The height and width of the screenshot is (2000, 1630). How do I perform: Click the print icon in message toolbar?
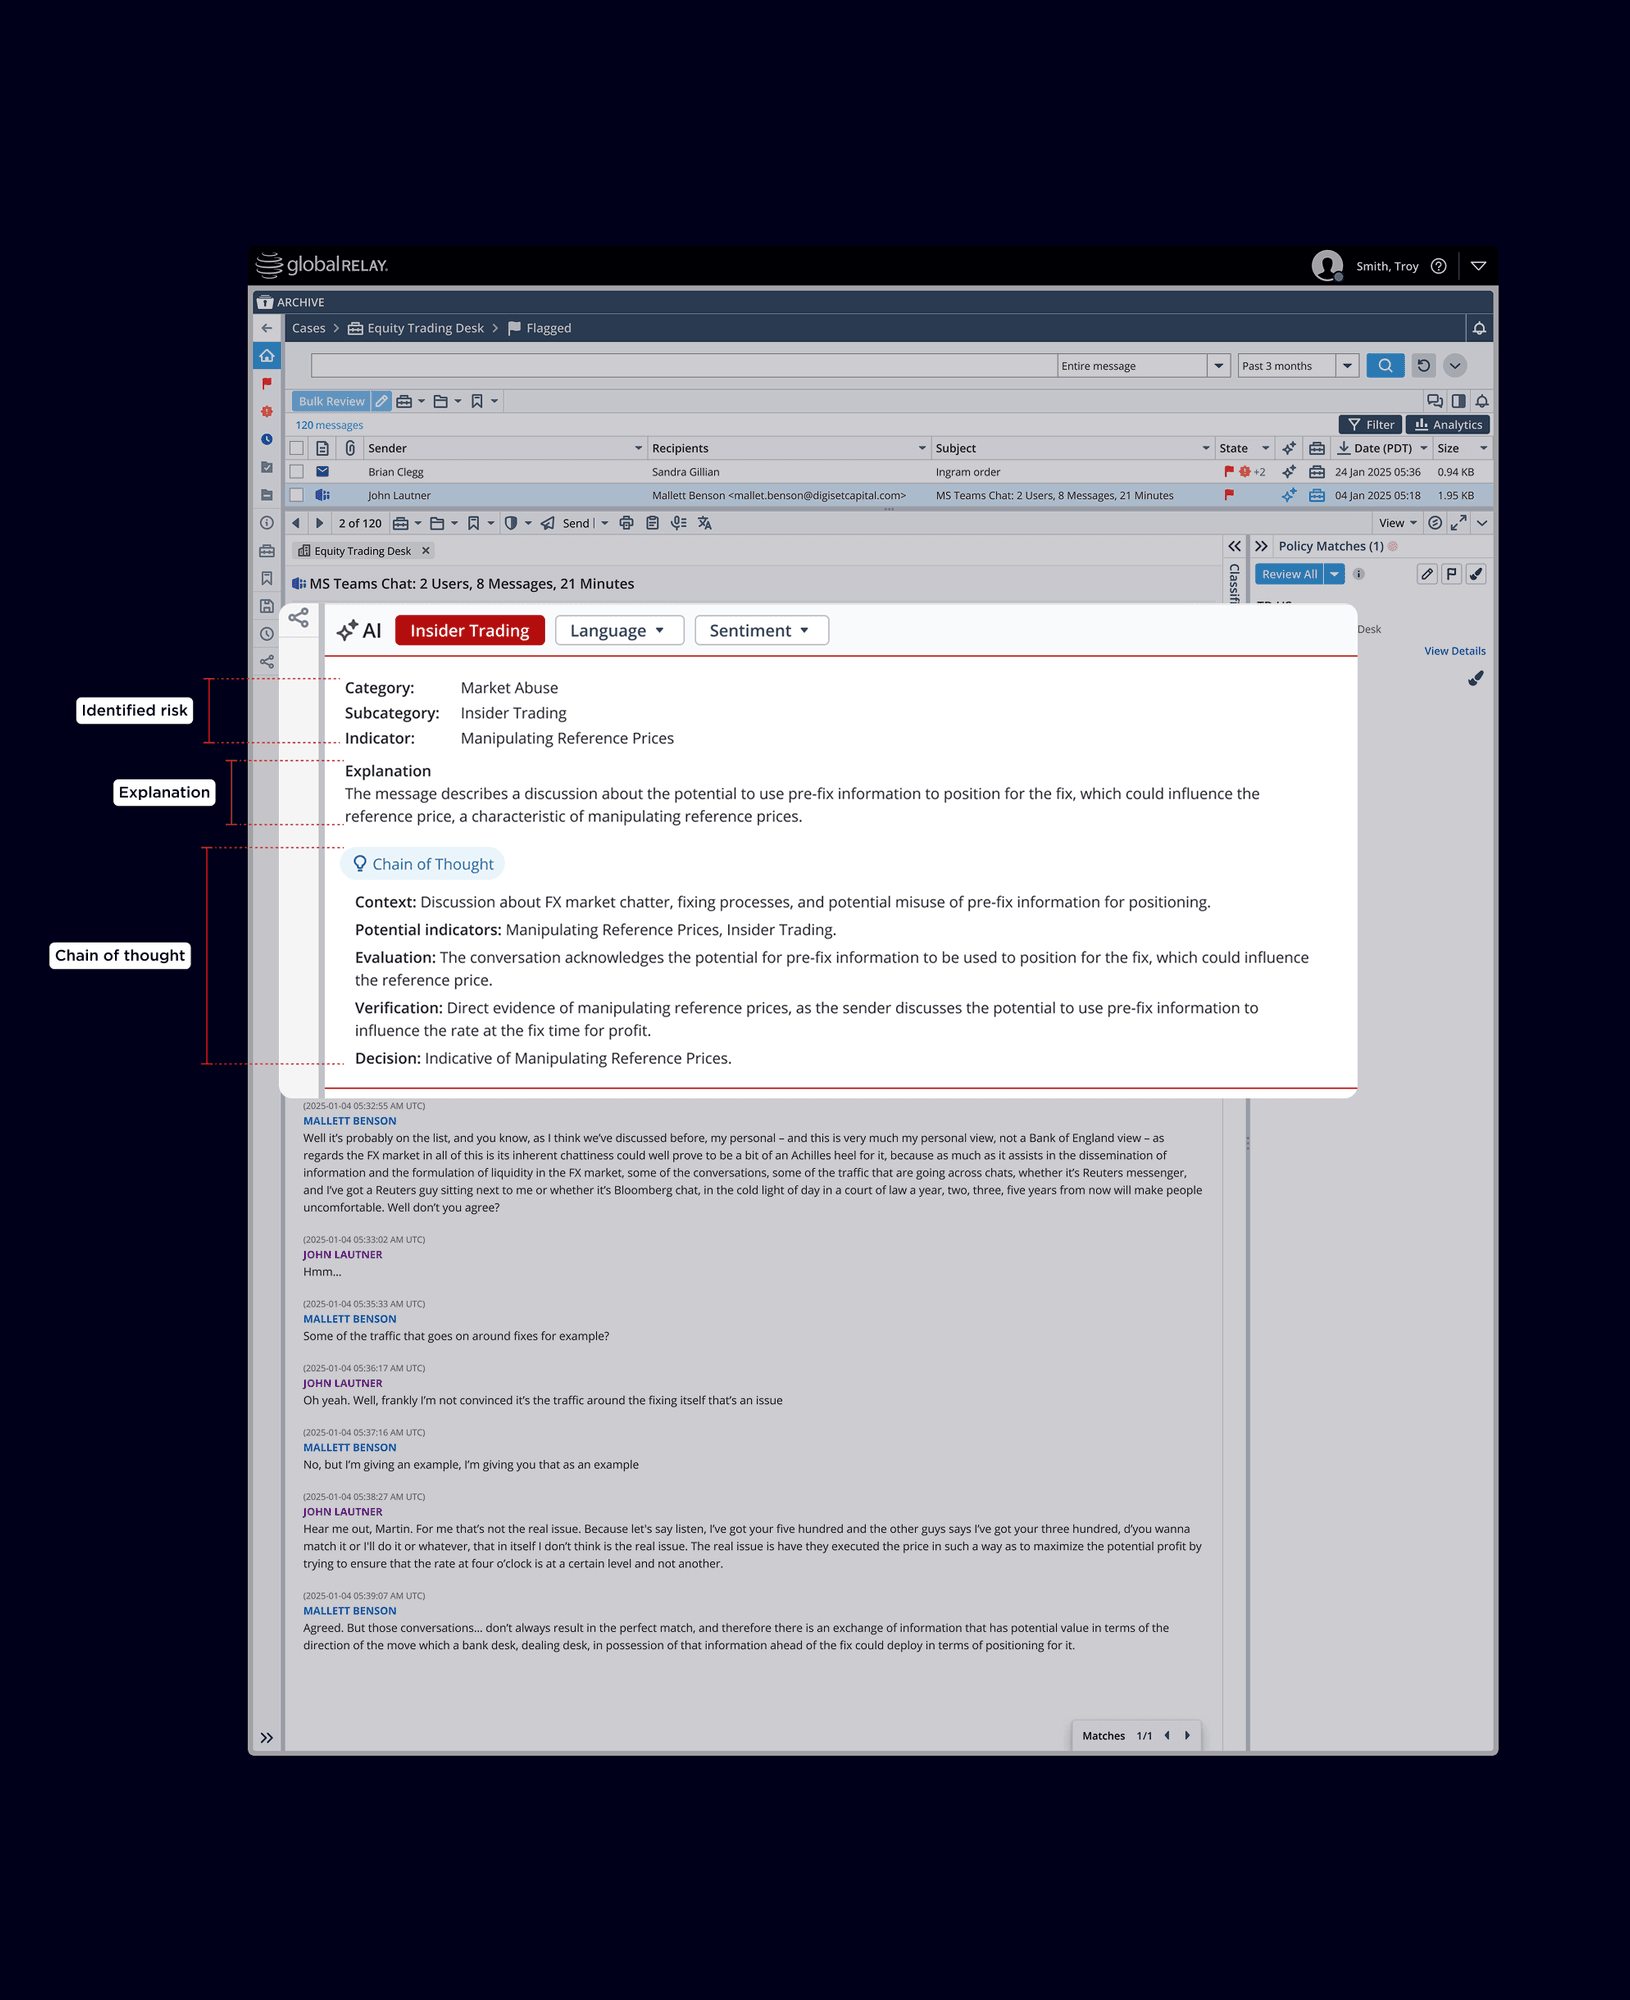coord(626,523)
